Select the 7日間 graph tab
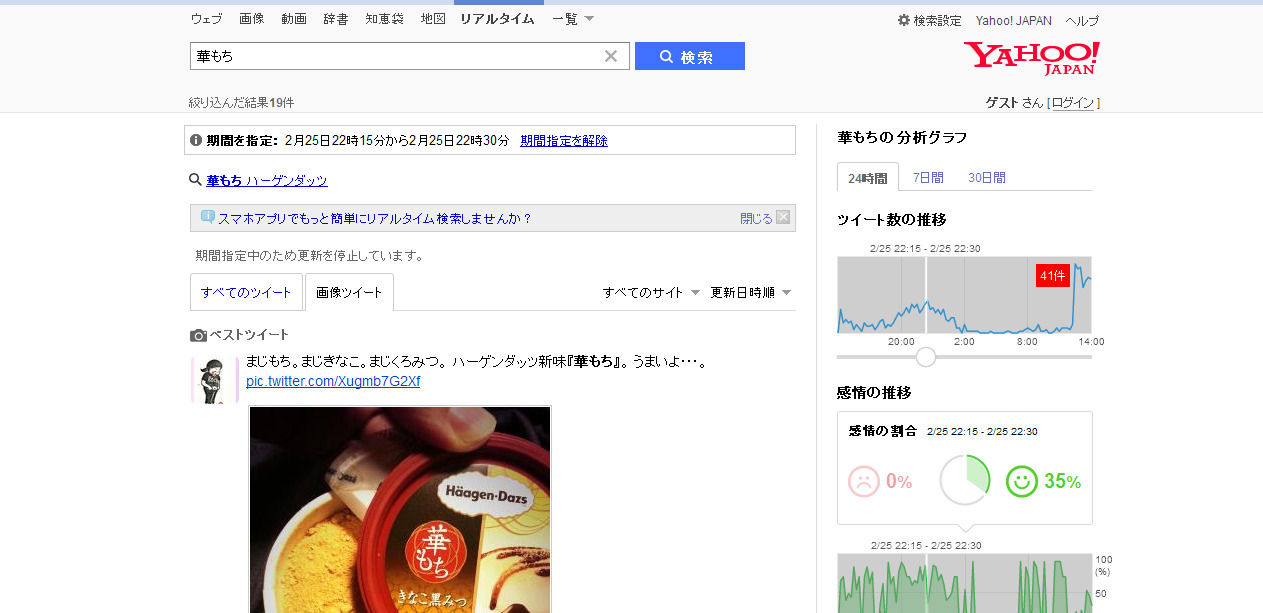Image resolution: width=1263 pixels, height=613 pixels. (928, 177)
